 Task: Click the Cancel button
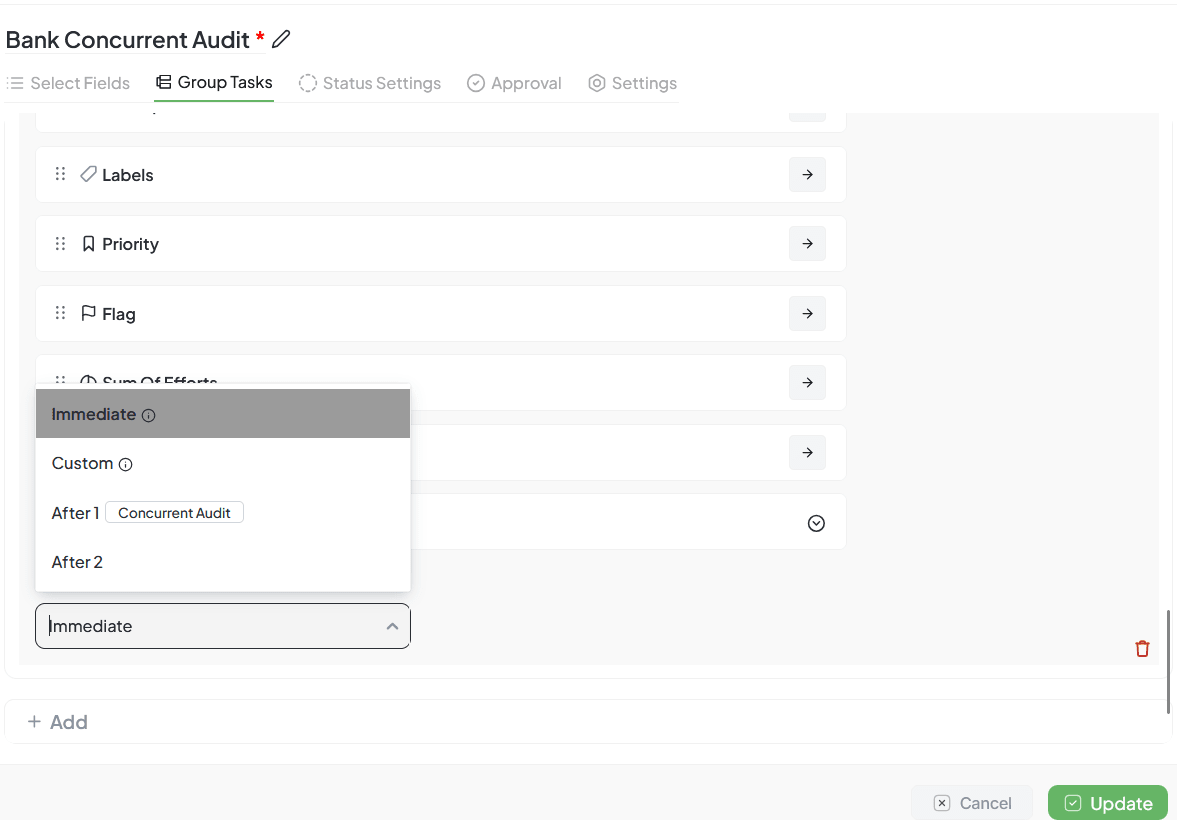click(x=972, y=803)
